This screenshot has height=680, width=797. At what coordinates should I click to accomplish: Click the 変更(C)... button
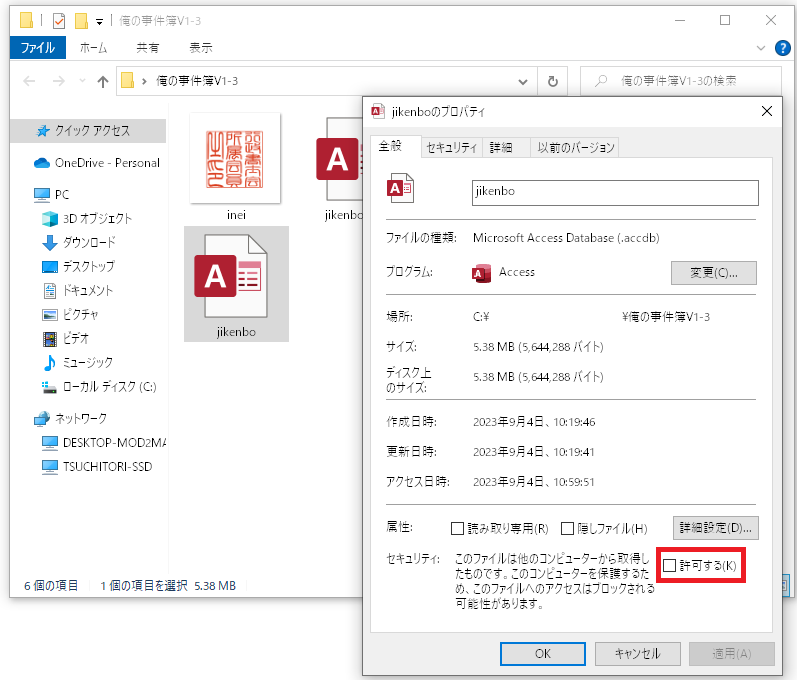pyautogui.click(x=713, y=272)
